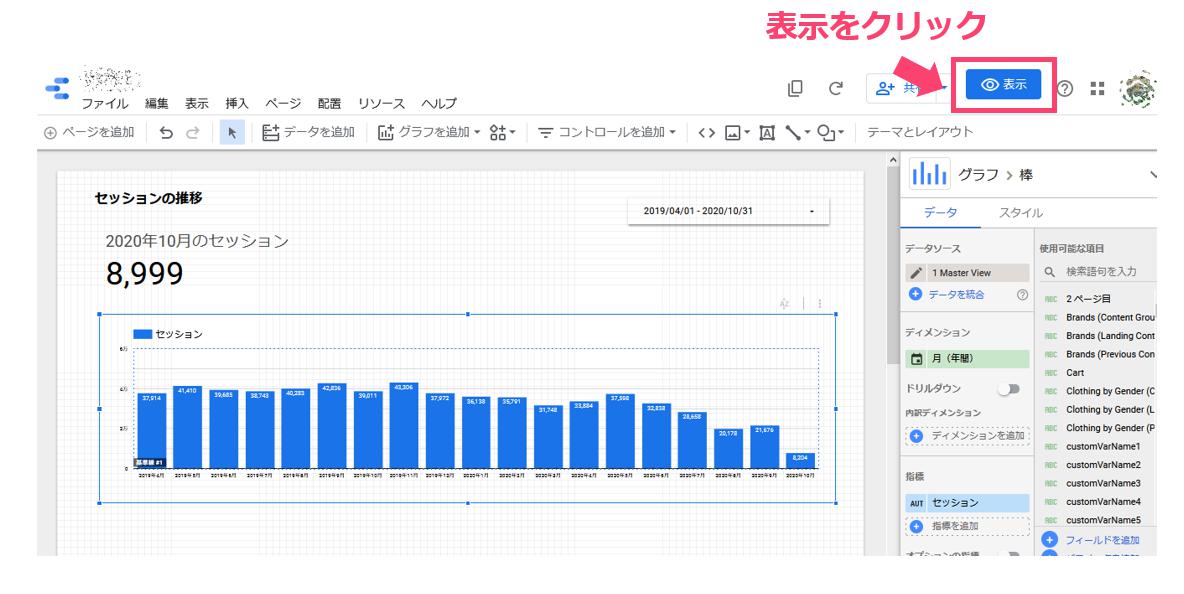Click the search field 検索語句を入力
This screenshot has width=1184, height=594.
coord(1100,271)
